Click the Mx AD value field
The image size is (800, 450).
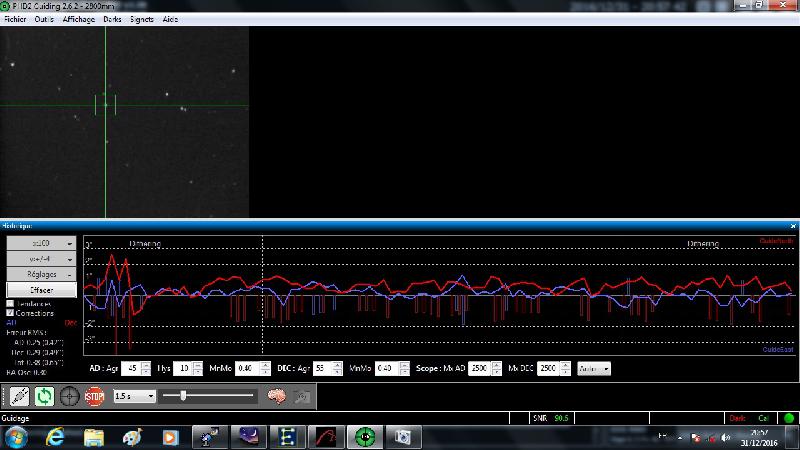(x=480, y=368)
